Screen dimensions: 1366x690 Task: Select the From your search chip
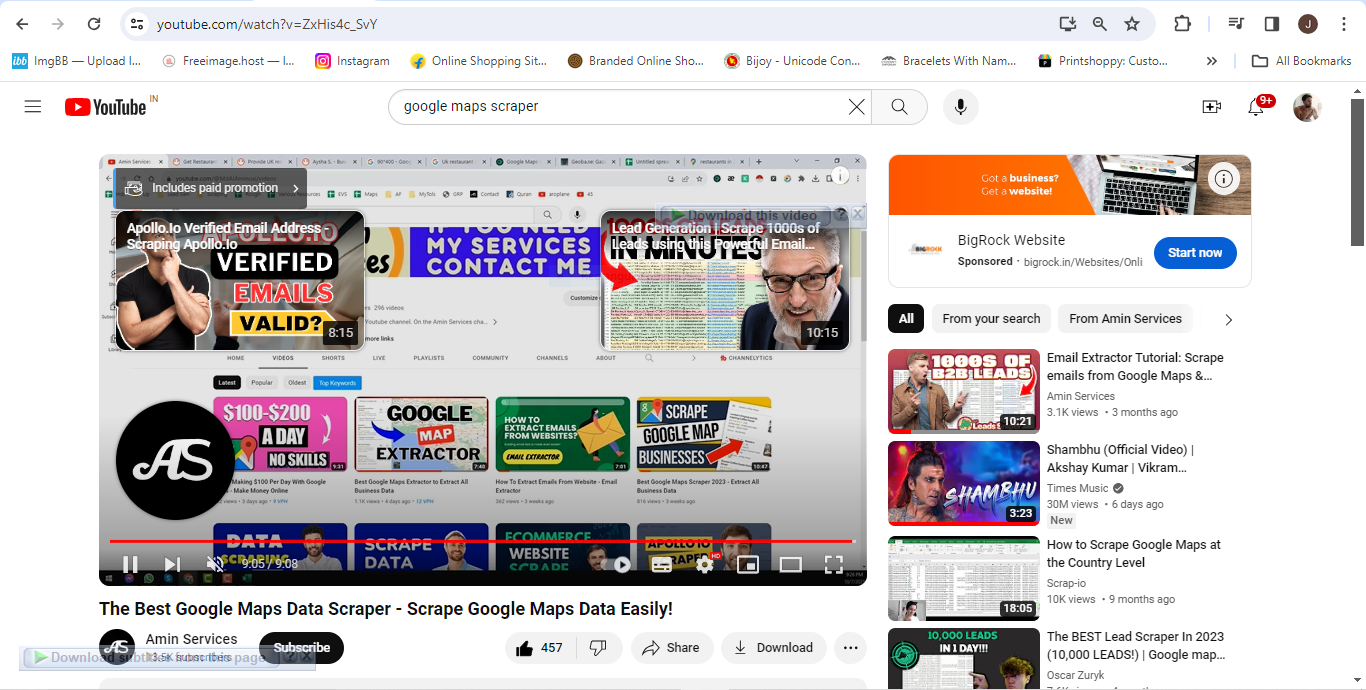pos(991,319)
